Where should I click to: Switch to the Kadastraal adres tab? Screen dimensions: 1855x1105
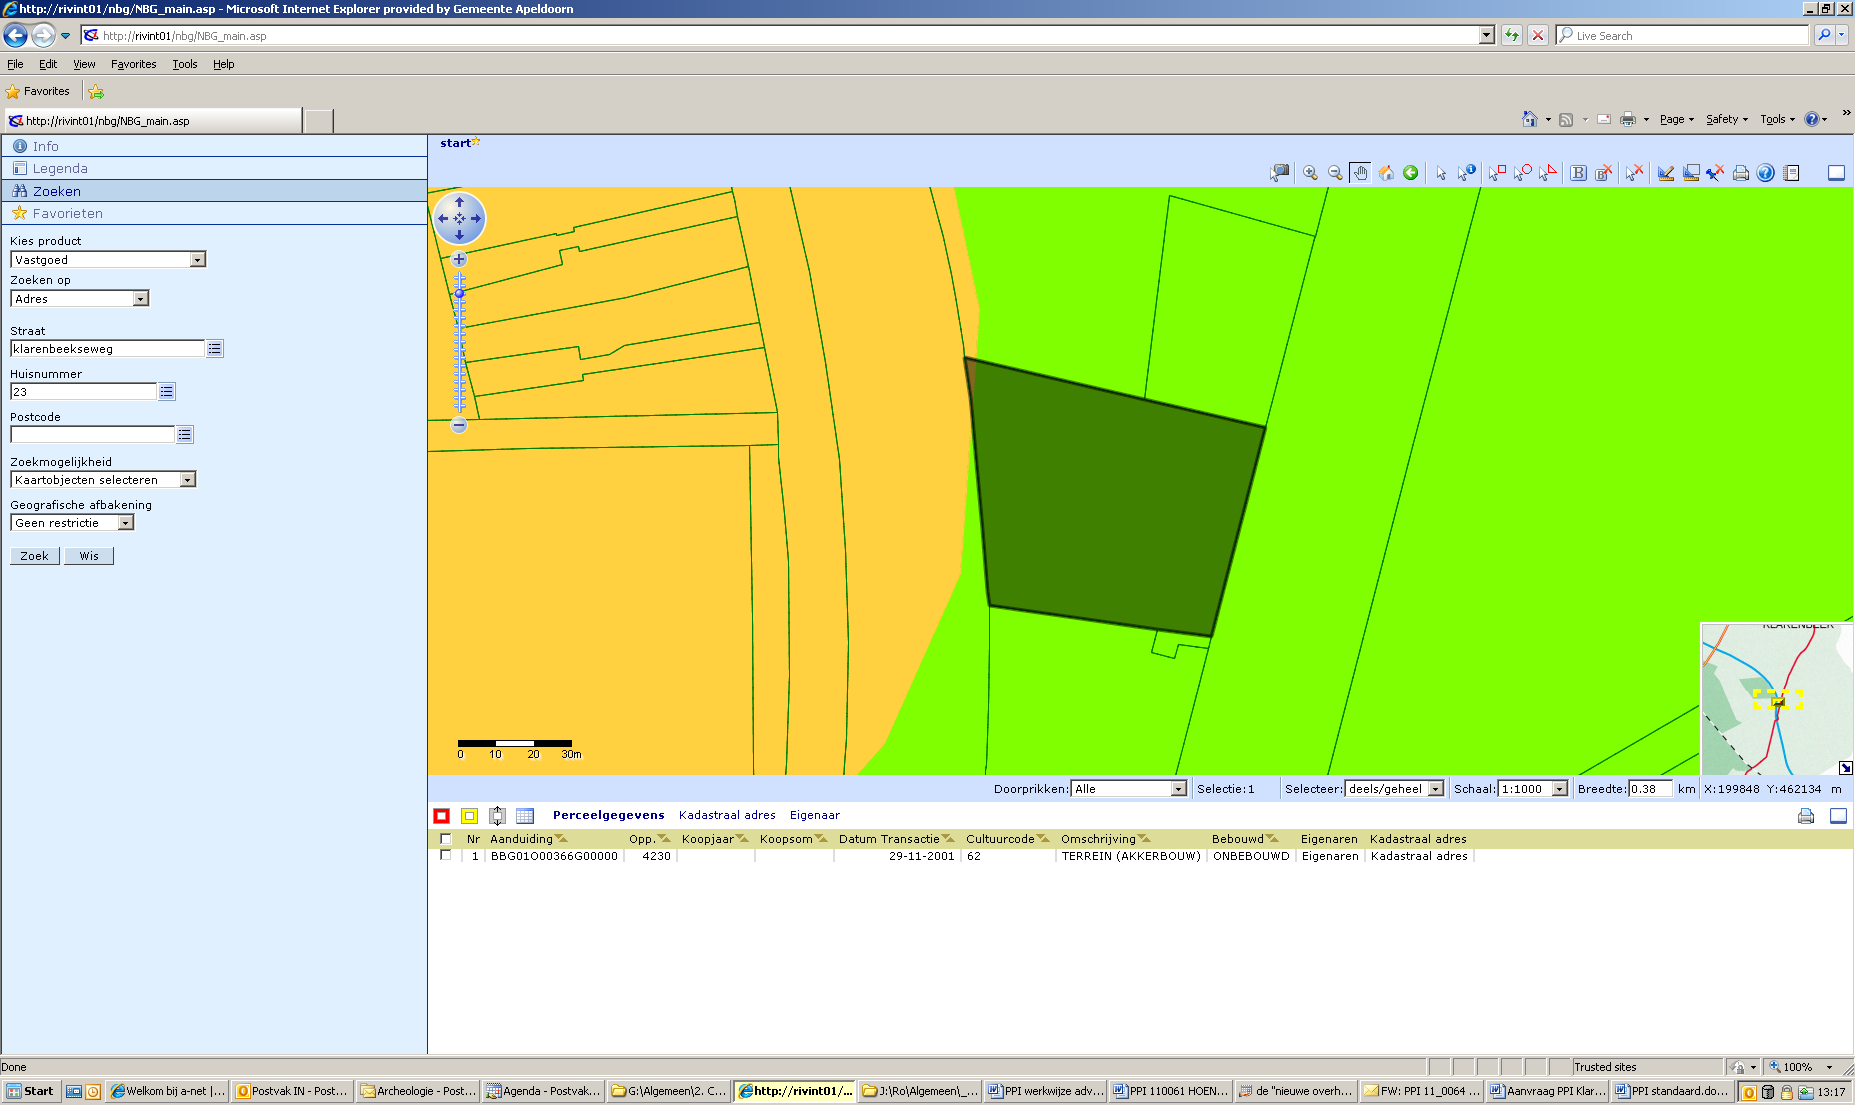coord(727,815)
